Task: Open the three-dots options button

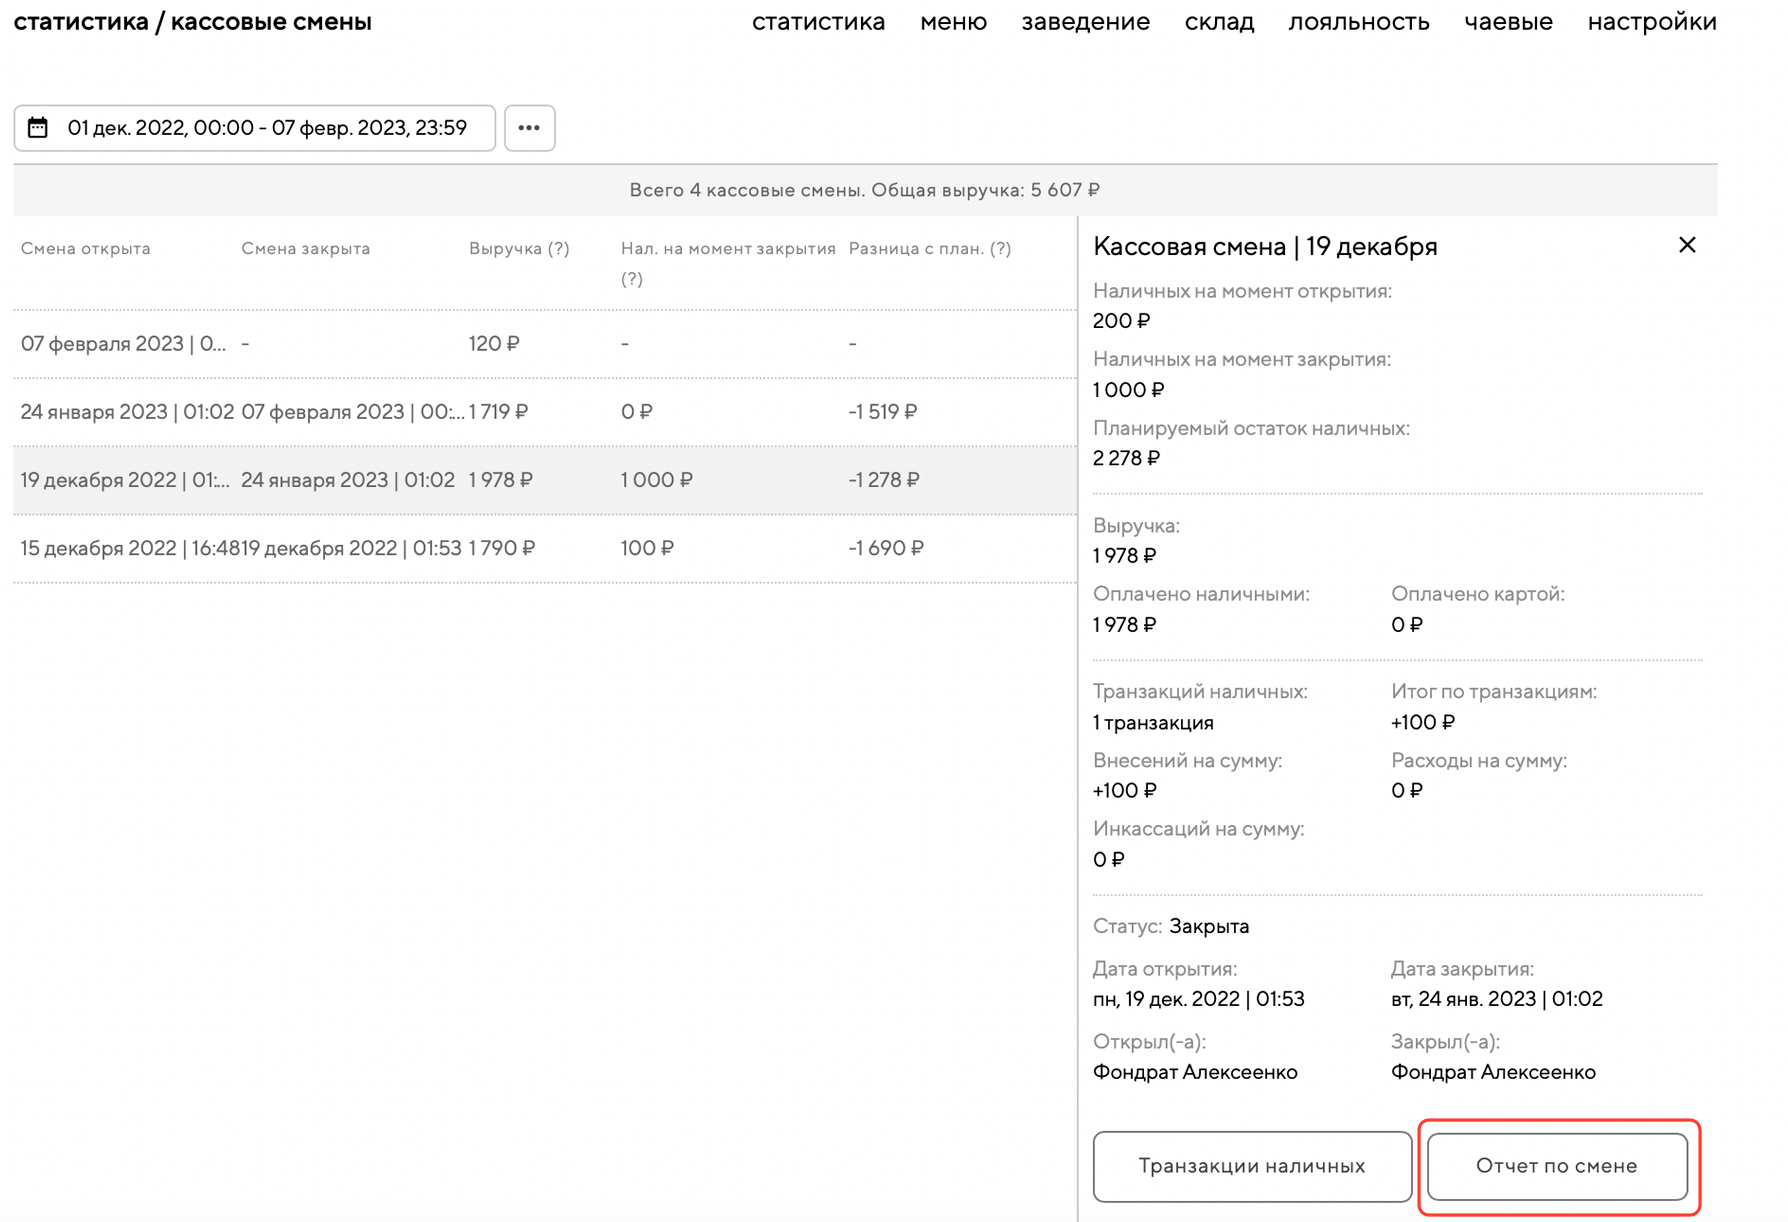Action: tap(529, 128)
